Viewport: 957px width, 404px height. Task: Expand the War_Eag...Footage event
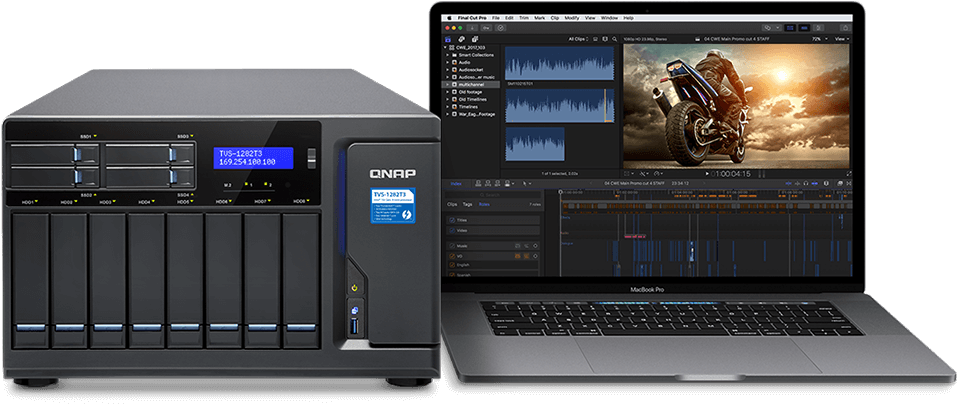click(x=447, y=114)
